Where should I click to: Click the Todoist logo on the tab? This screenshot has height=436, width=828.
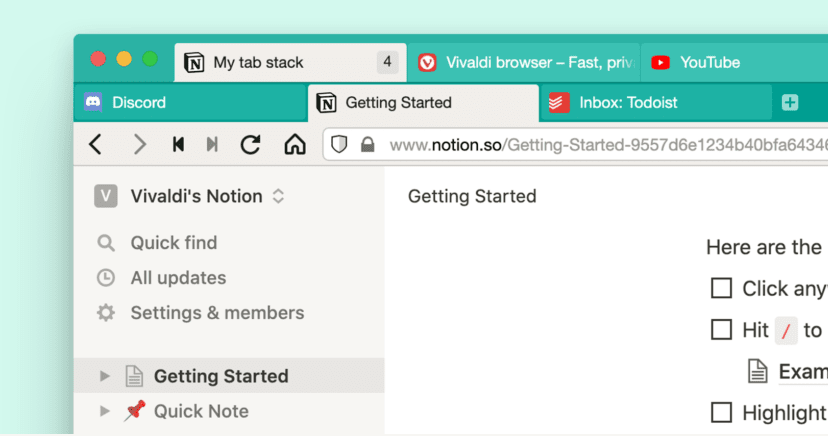point(559,102)
